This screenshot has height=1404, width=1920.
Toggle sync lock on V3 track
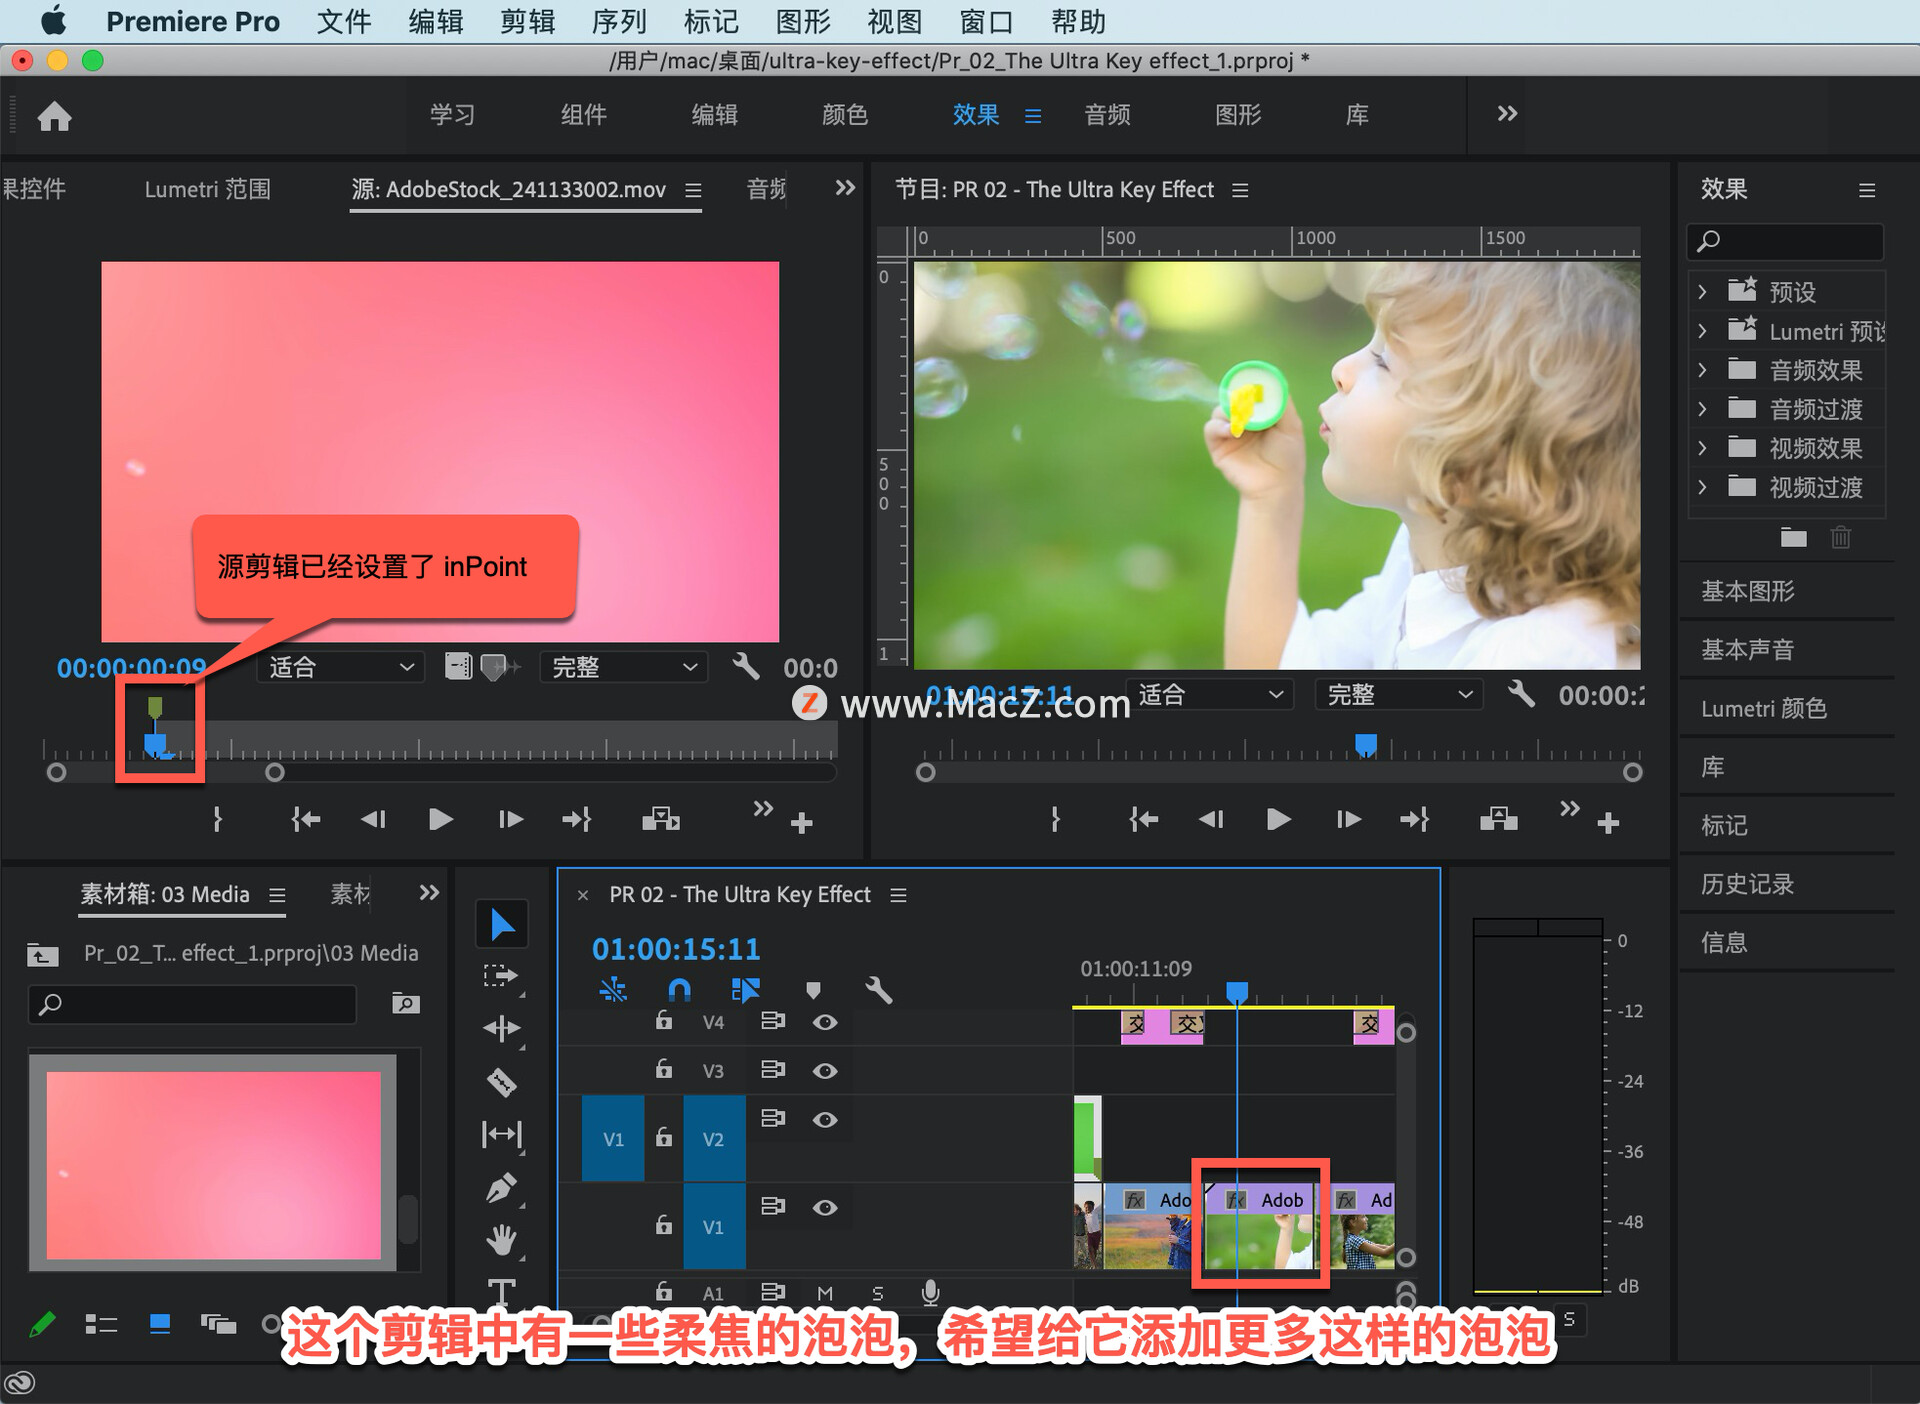(x=772, y=1070)
